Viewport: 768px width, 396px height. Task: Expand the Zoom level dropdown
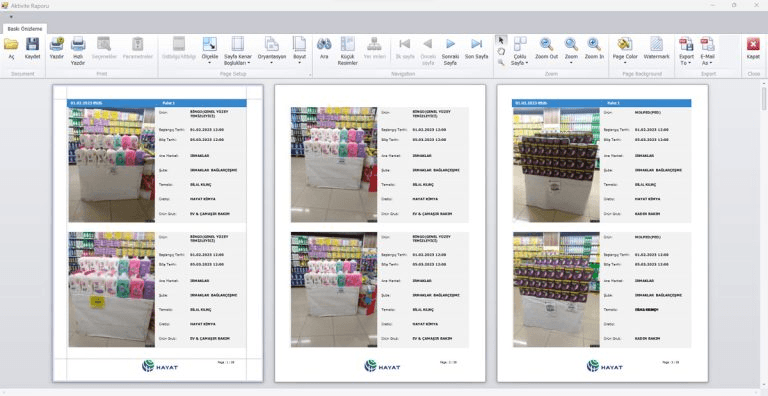[571, 51]
